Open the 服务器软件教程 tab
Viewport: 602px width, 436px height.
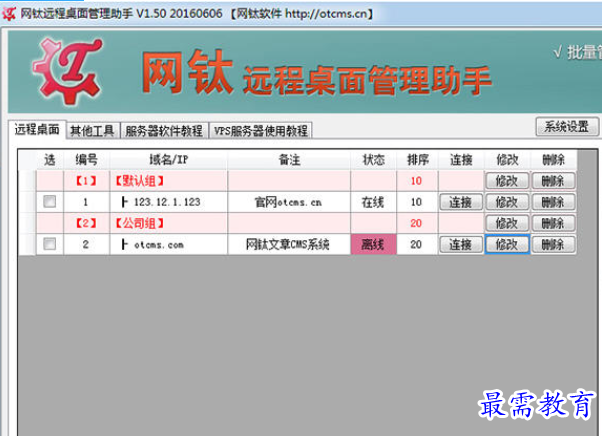pos(164,131)
